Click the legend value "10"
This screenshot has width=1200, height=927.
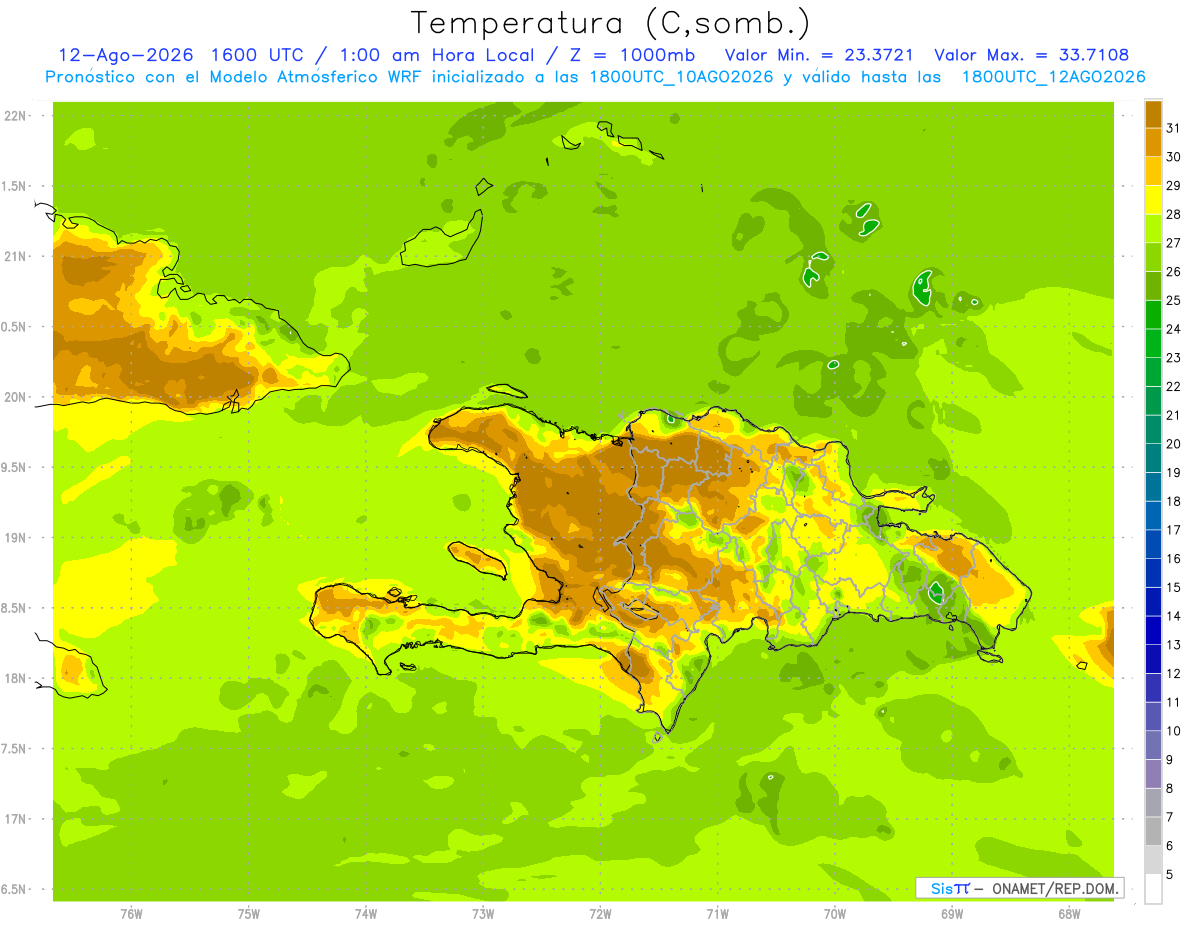click(x=1173, y=731)
